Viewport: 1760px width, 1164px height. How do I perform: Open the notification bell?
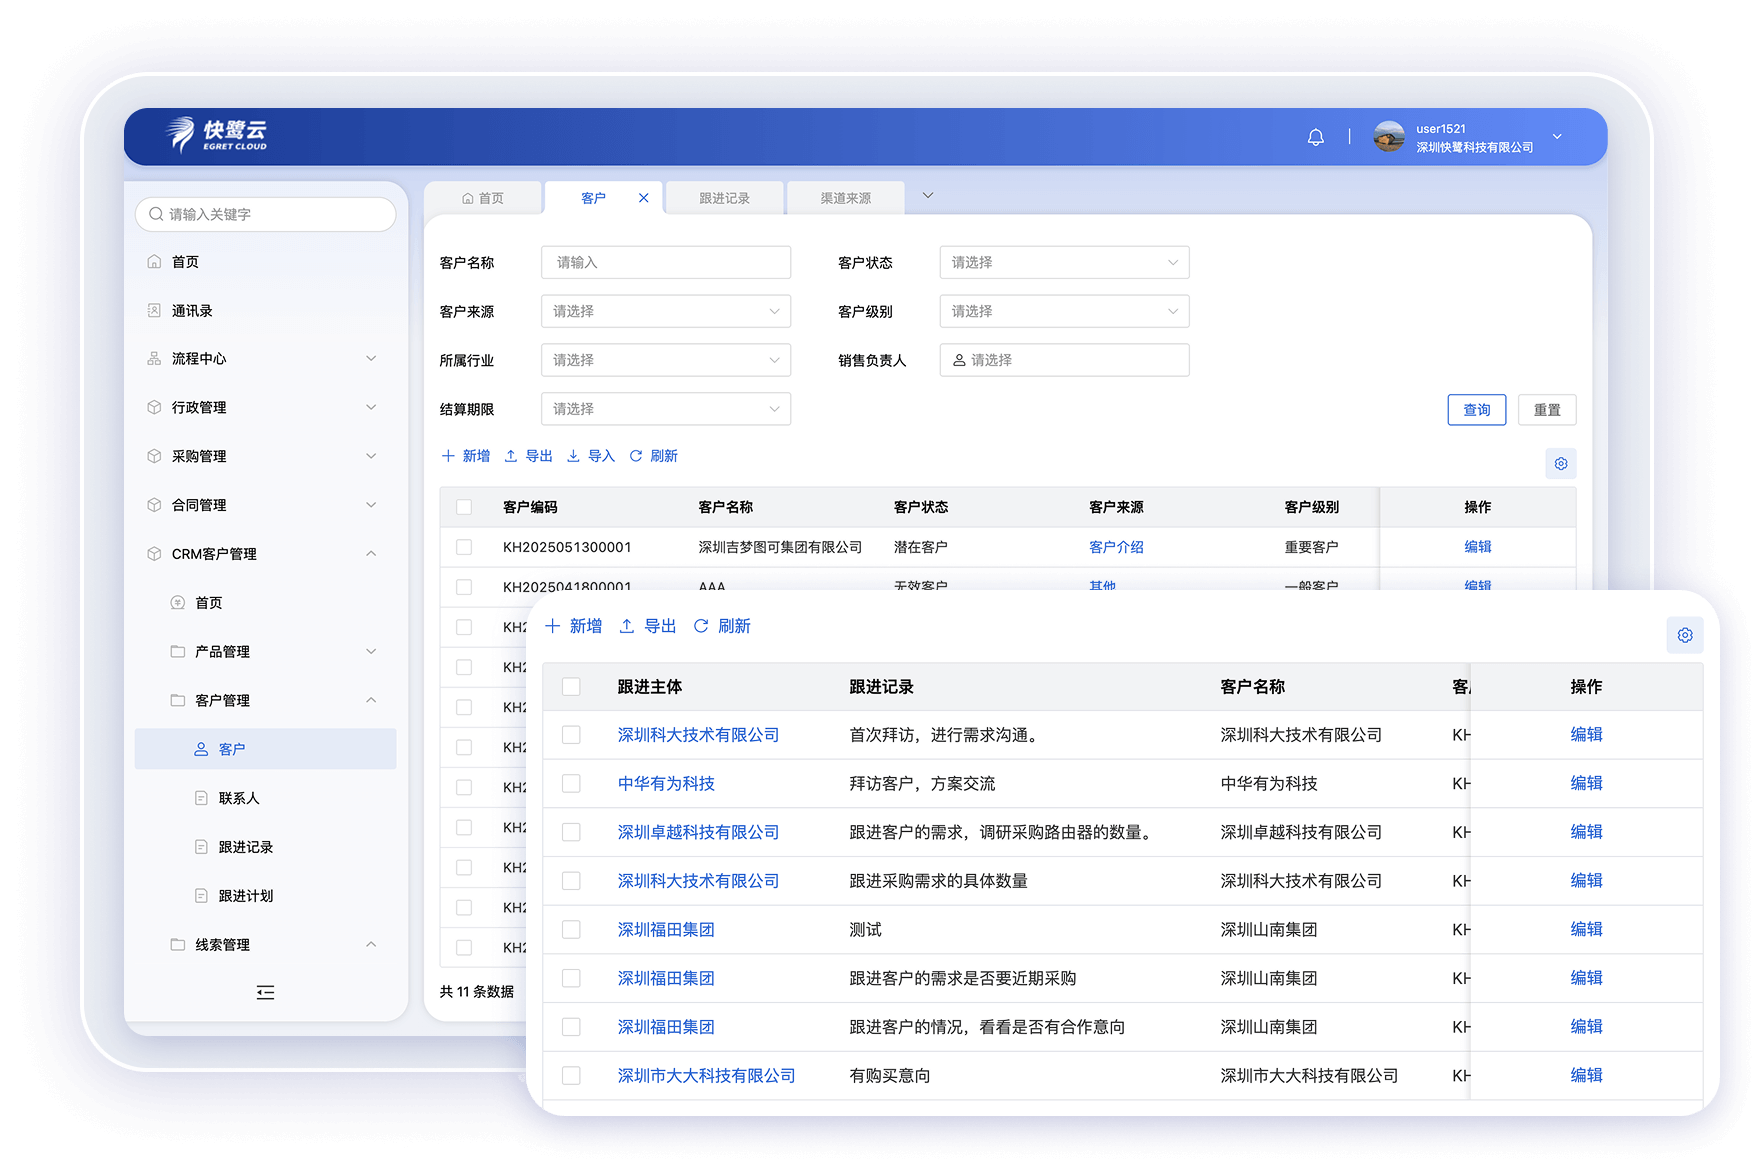pyautogui.click(x=1316, y=136)
